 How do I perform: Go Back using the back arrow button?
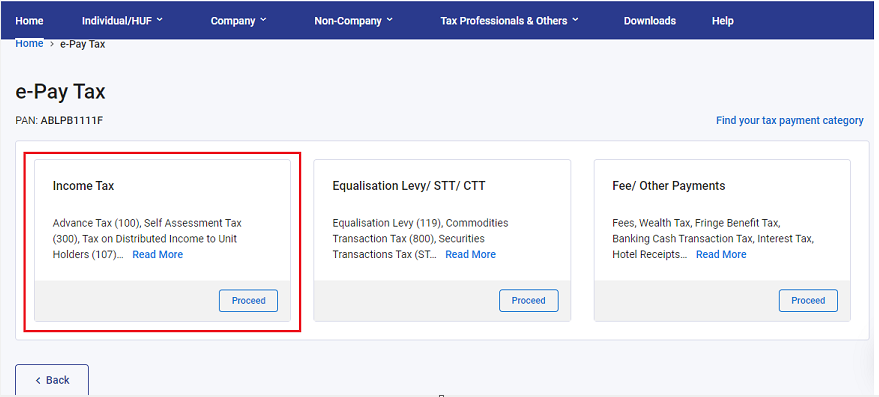(x=52, y=380)
